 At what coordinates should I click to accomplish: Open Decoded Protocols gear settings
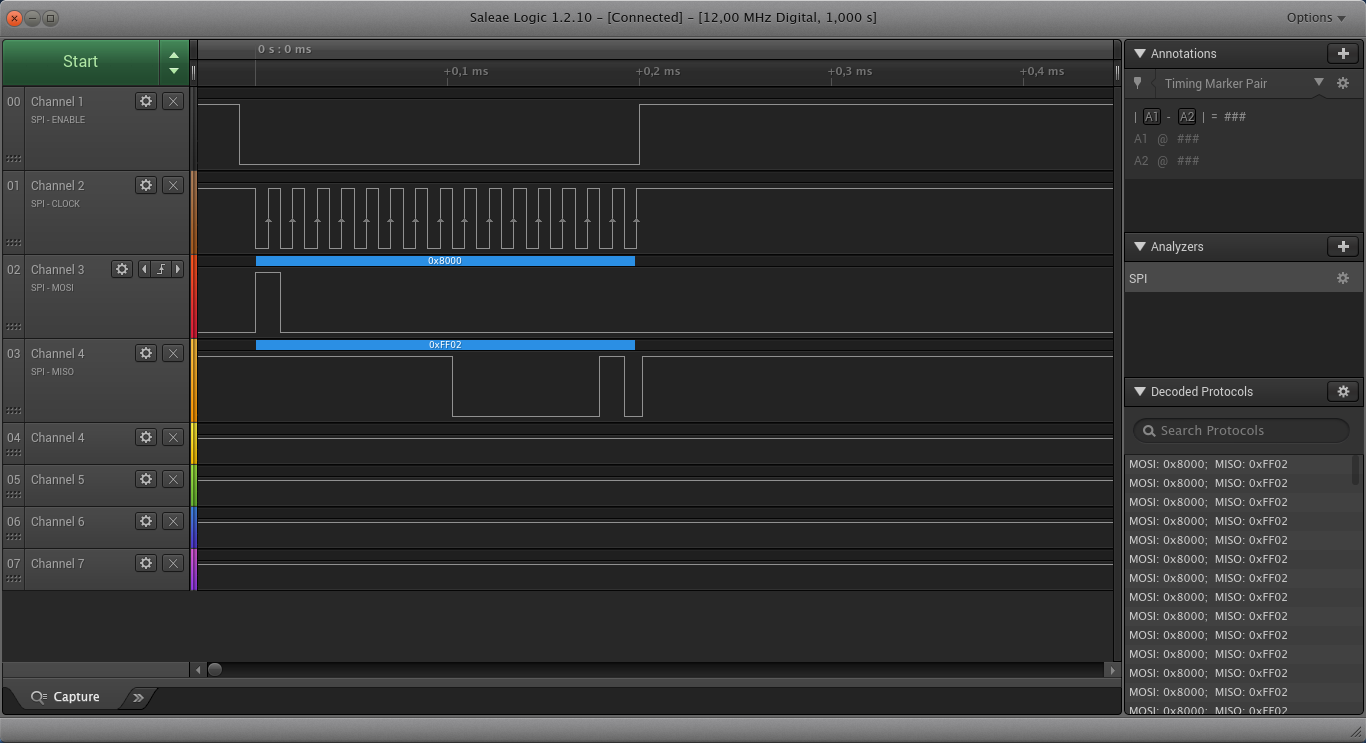click(1343, 391)
